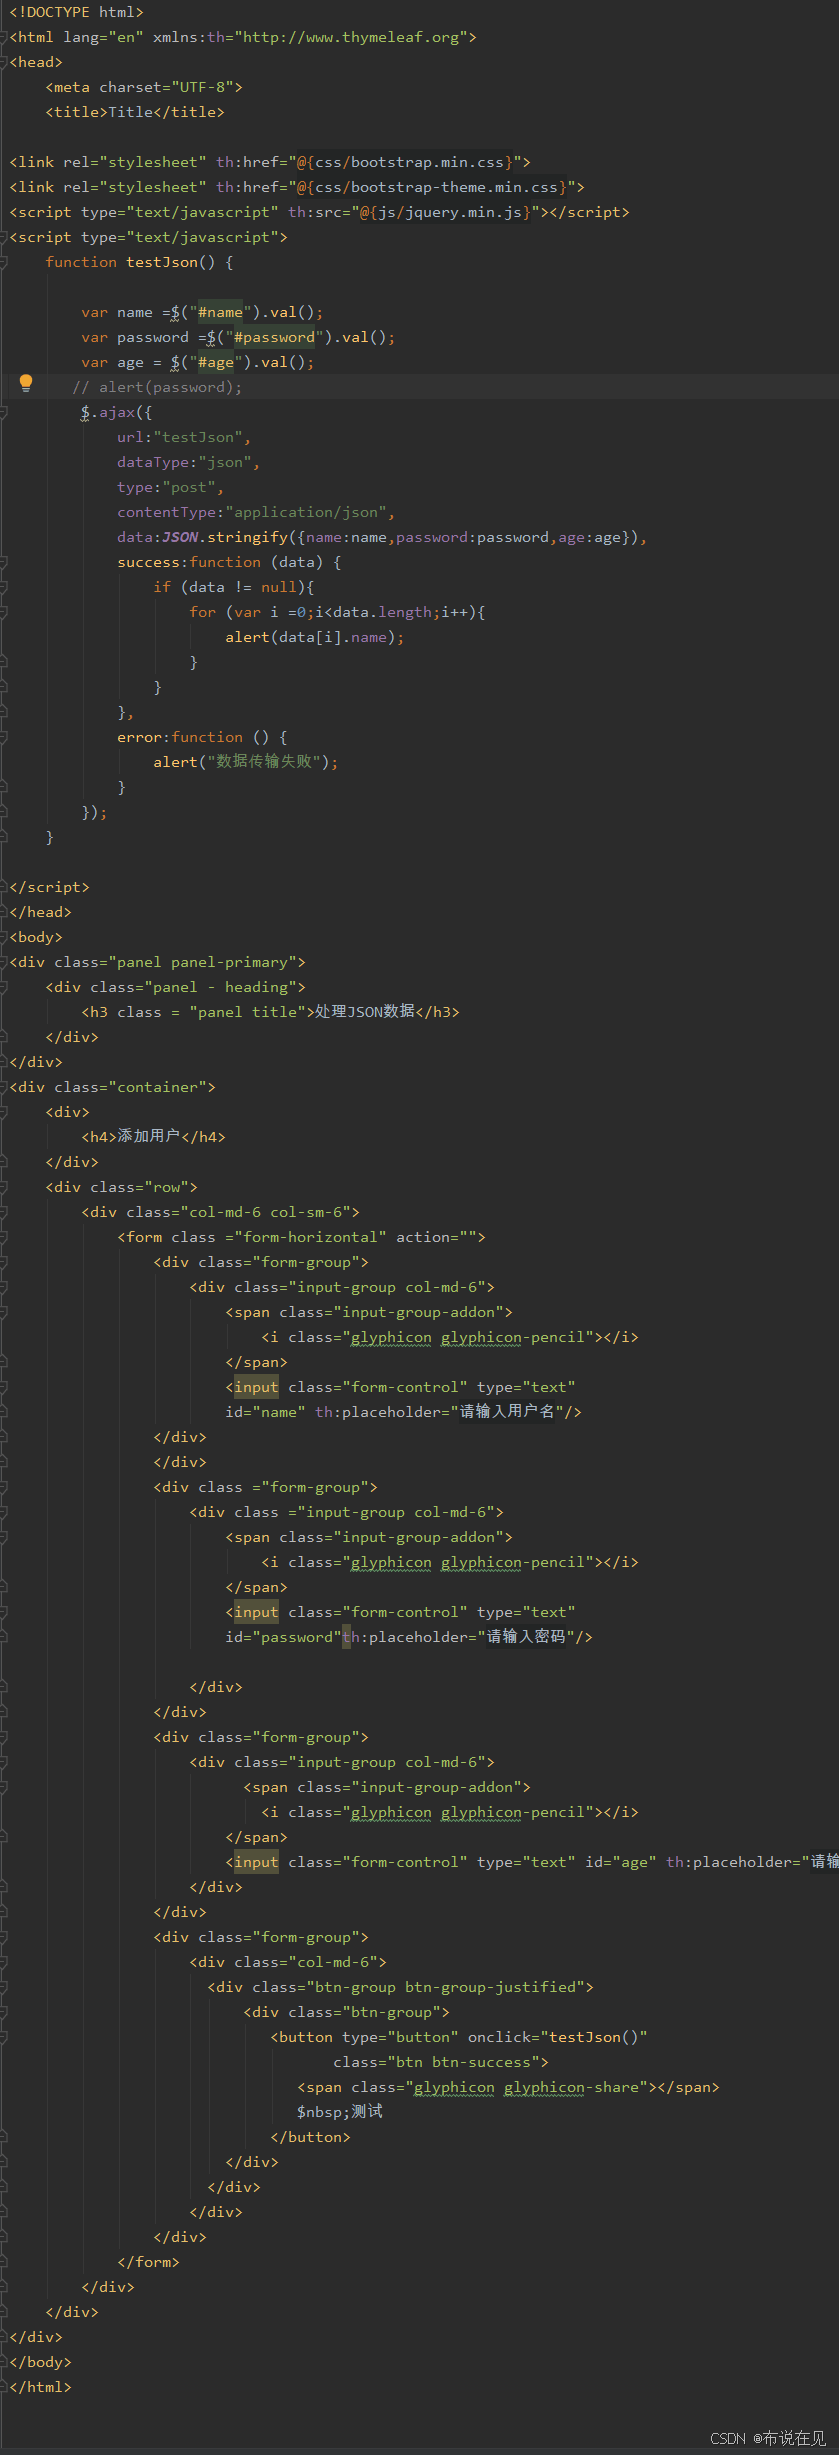Image resolution: width=839 pixels, height=2455 pixels.
Task: Click the dataType:"json" property
Action: 188,462
